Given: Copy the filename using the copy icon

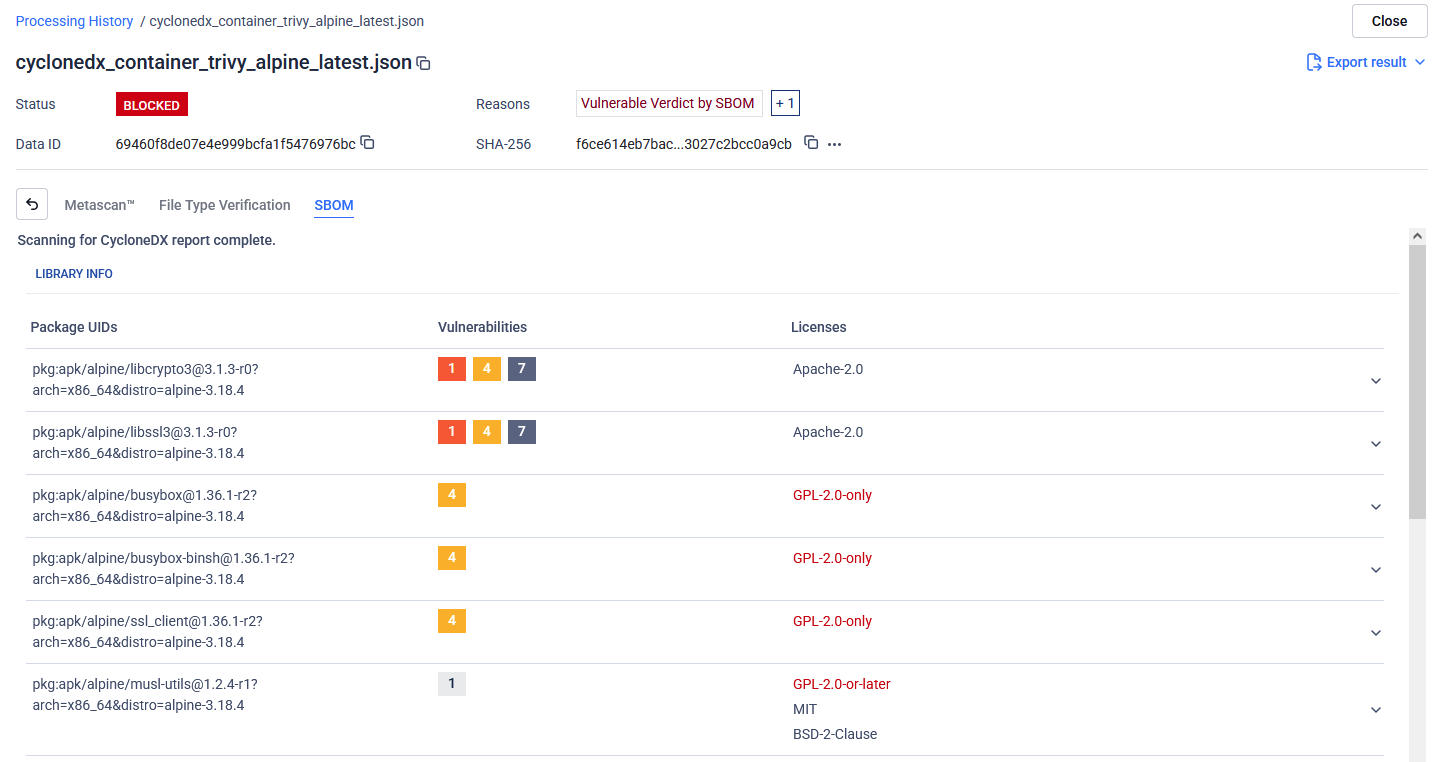Looking at the screenshot, I should coord(423,63).
